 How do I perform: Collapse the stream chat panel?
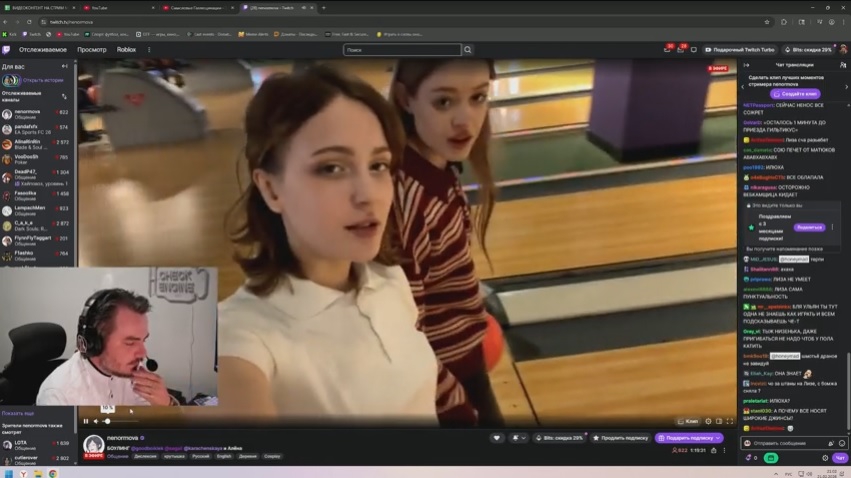pyautogui.click(x=746, y=65)
